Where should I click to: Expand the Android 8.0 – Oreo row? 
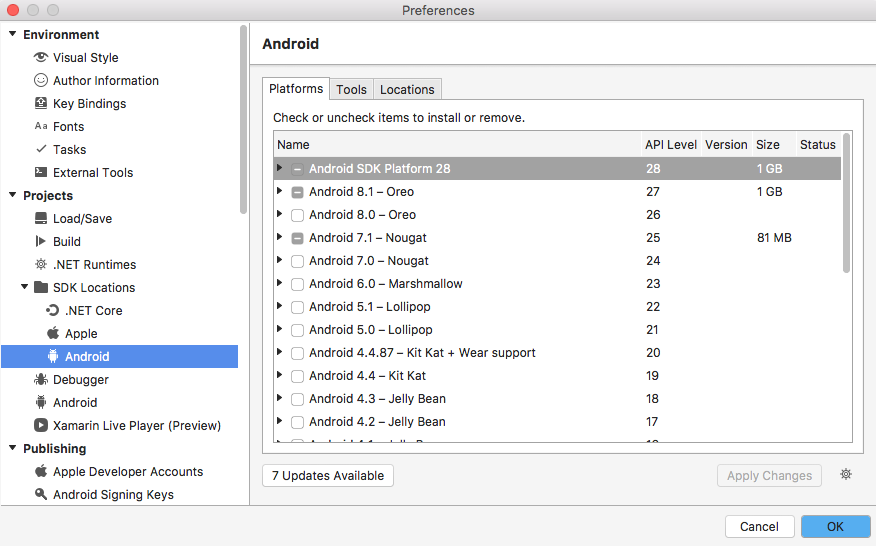tap(279, 213)
